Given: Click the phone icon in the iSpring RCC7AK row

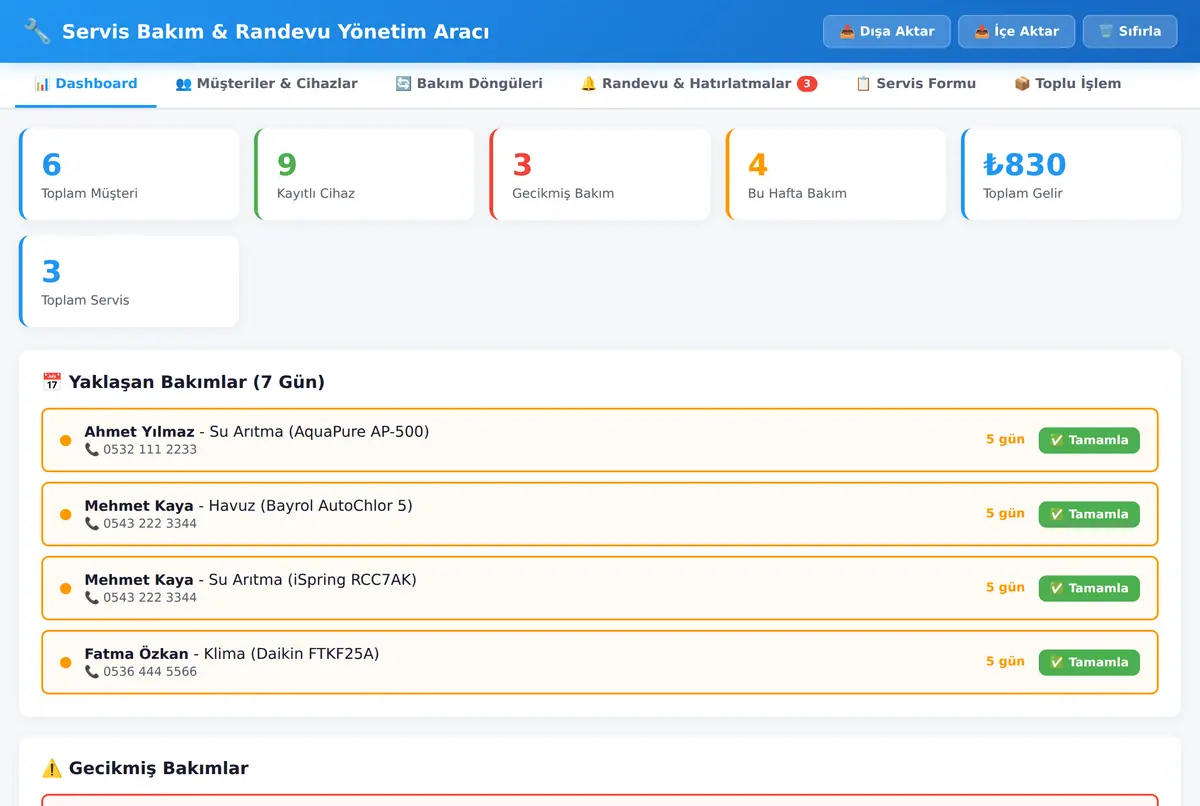Looking at the screenshot, I should click(x=92, y=598).
